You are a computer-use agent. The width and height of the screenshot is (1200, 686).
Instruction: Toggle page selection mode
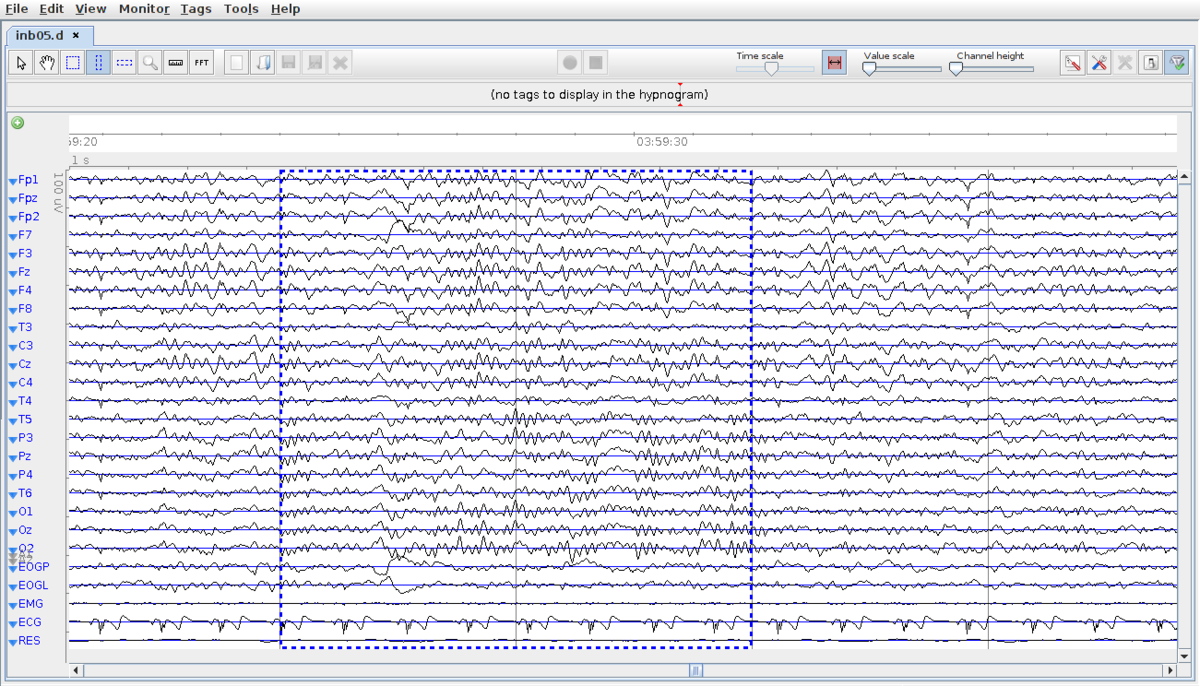coord(98,62)
